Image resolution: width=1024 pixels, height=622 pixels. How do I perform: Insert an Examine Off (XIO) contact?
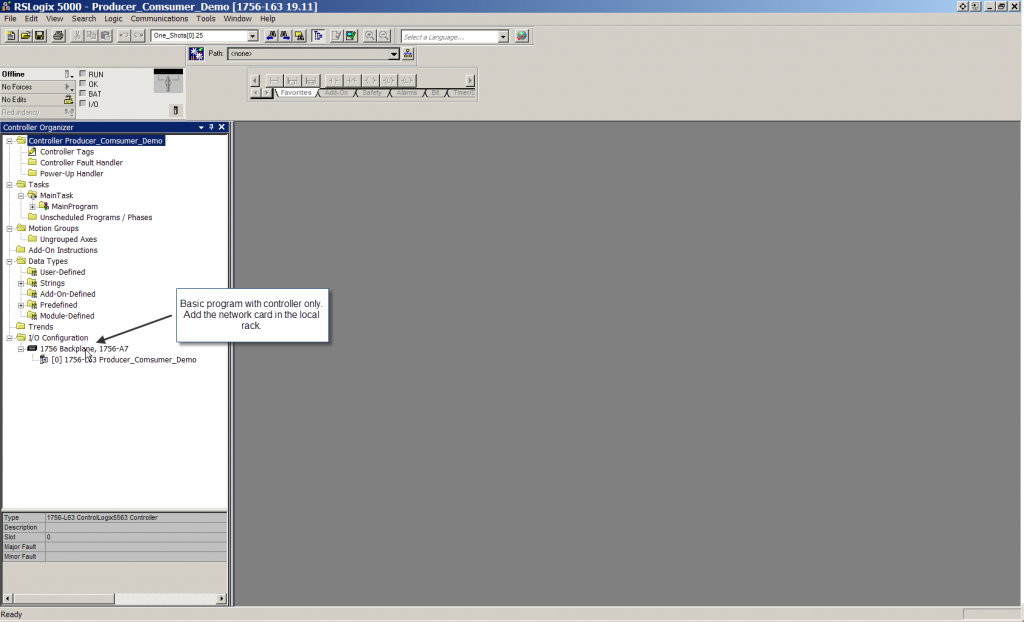click(x=352, y=80)
